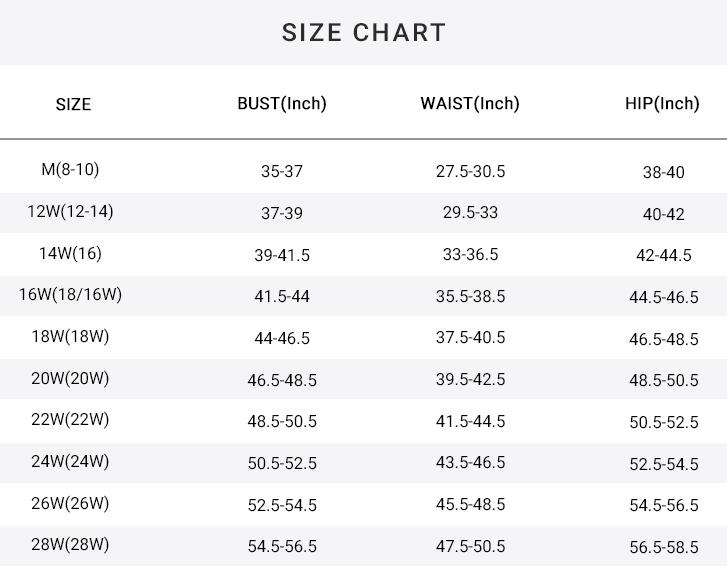Pick the 22W(22W) size label
727x574 pixels.
coord(70,419)
